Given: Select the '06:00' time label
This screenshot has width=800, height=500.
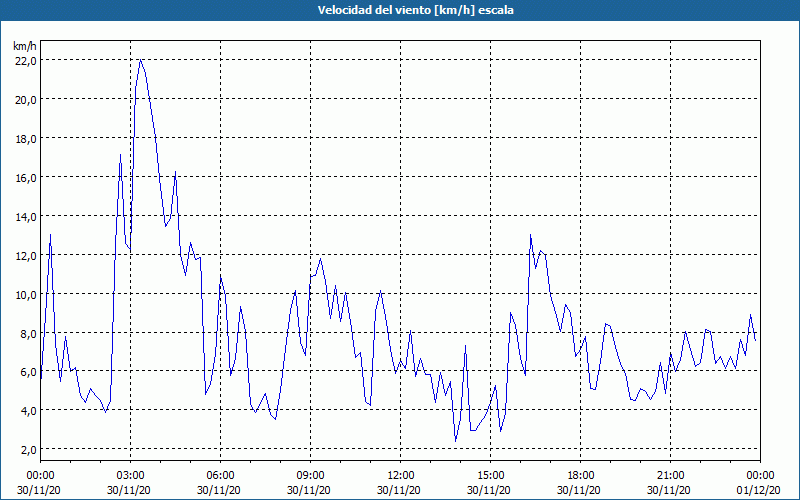Looking at the screenshot, I should click(220, 476).
